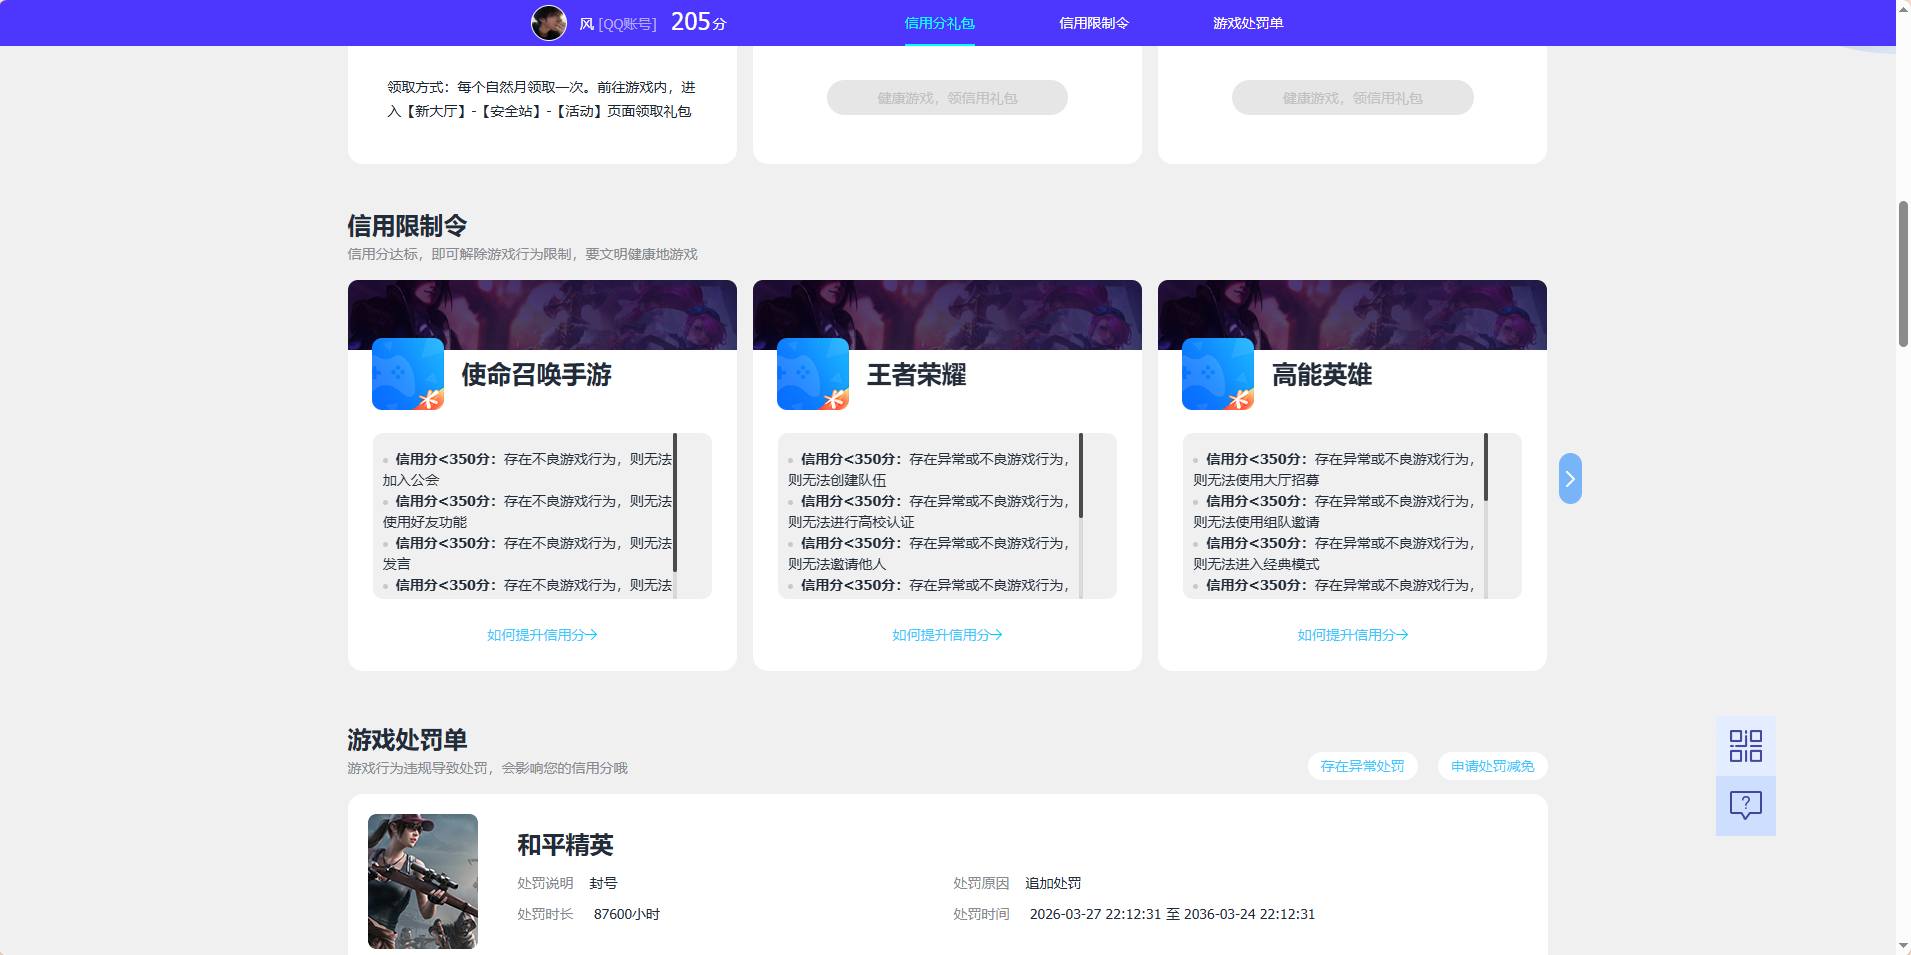The width and height of the screenshot is (1911, 955).
Task: Click the 信用限制令 section heading
Action: click(407, 226)
